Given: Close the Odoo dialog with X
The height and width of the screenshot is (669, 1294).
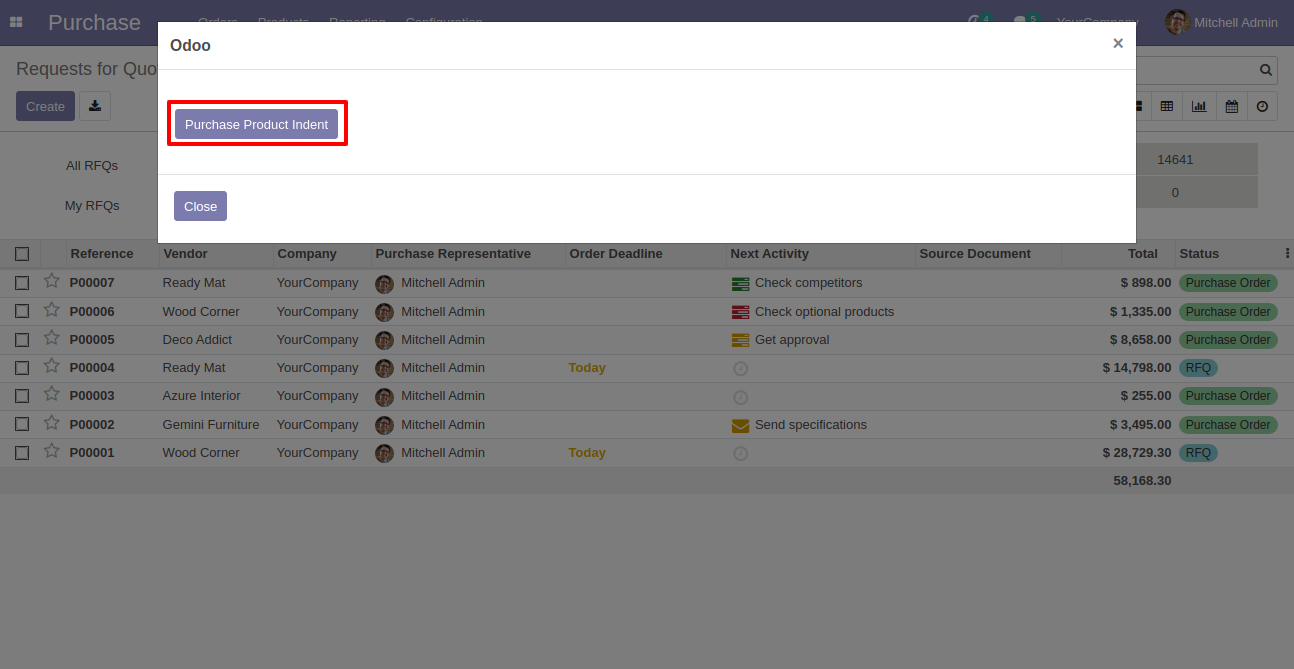Looking at the screenshot, I should [x=1118, y=43].
